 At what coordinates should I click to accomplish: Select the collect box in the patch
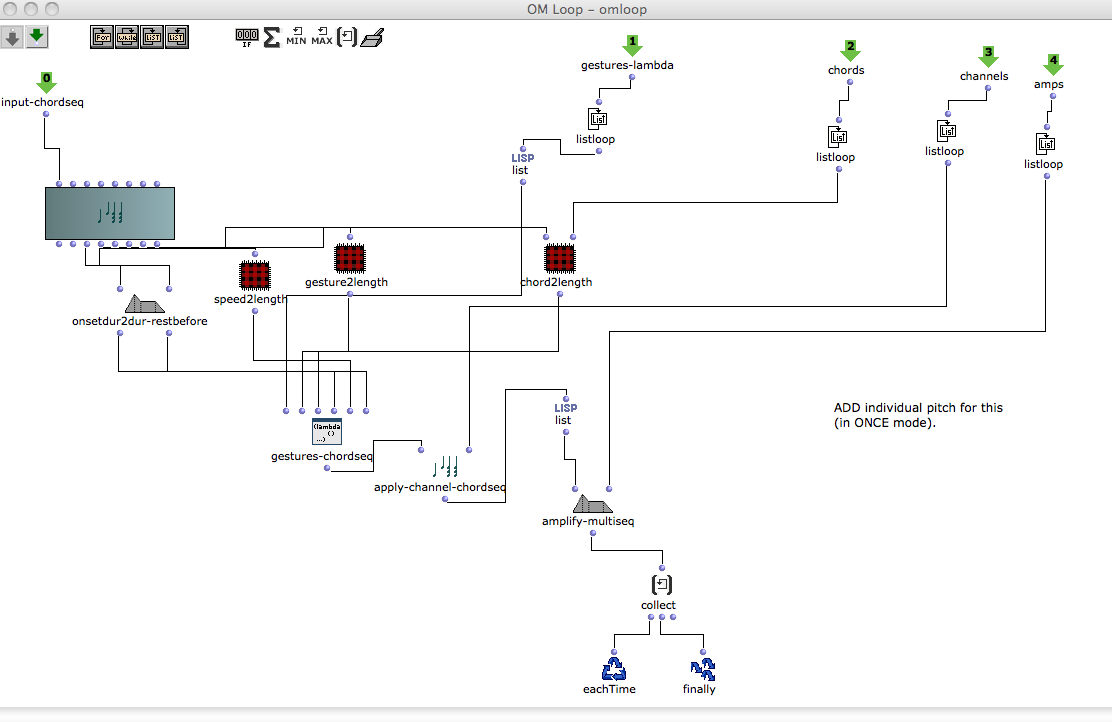661,584
